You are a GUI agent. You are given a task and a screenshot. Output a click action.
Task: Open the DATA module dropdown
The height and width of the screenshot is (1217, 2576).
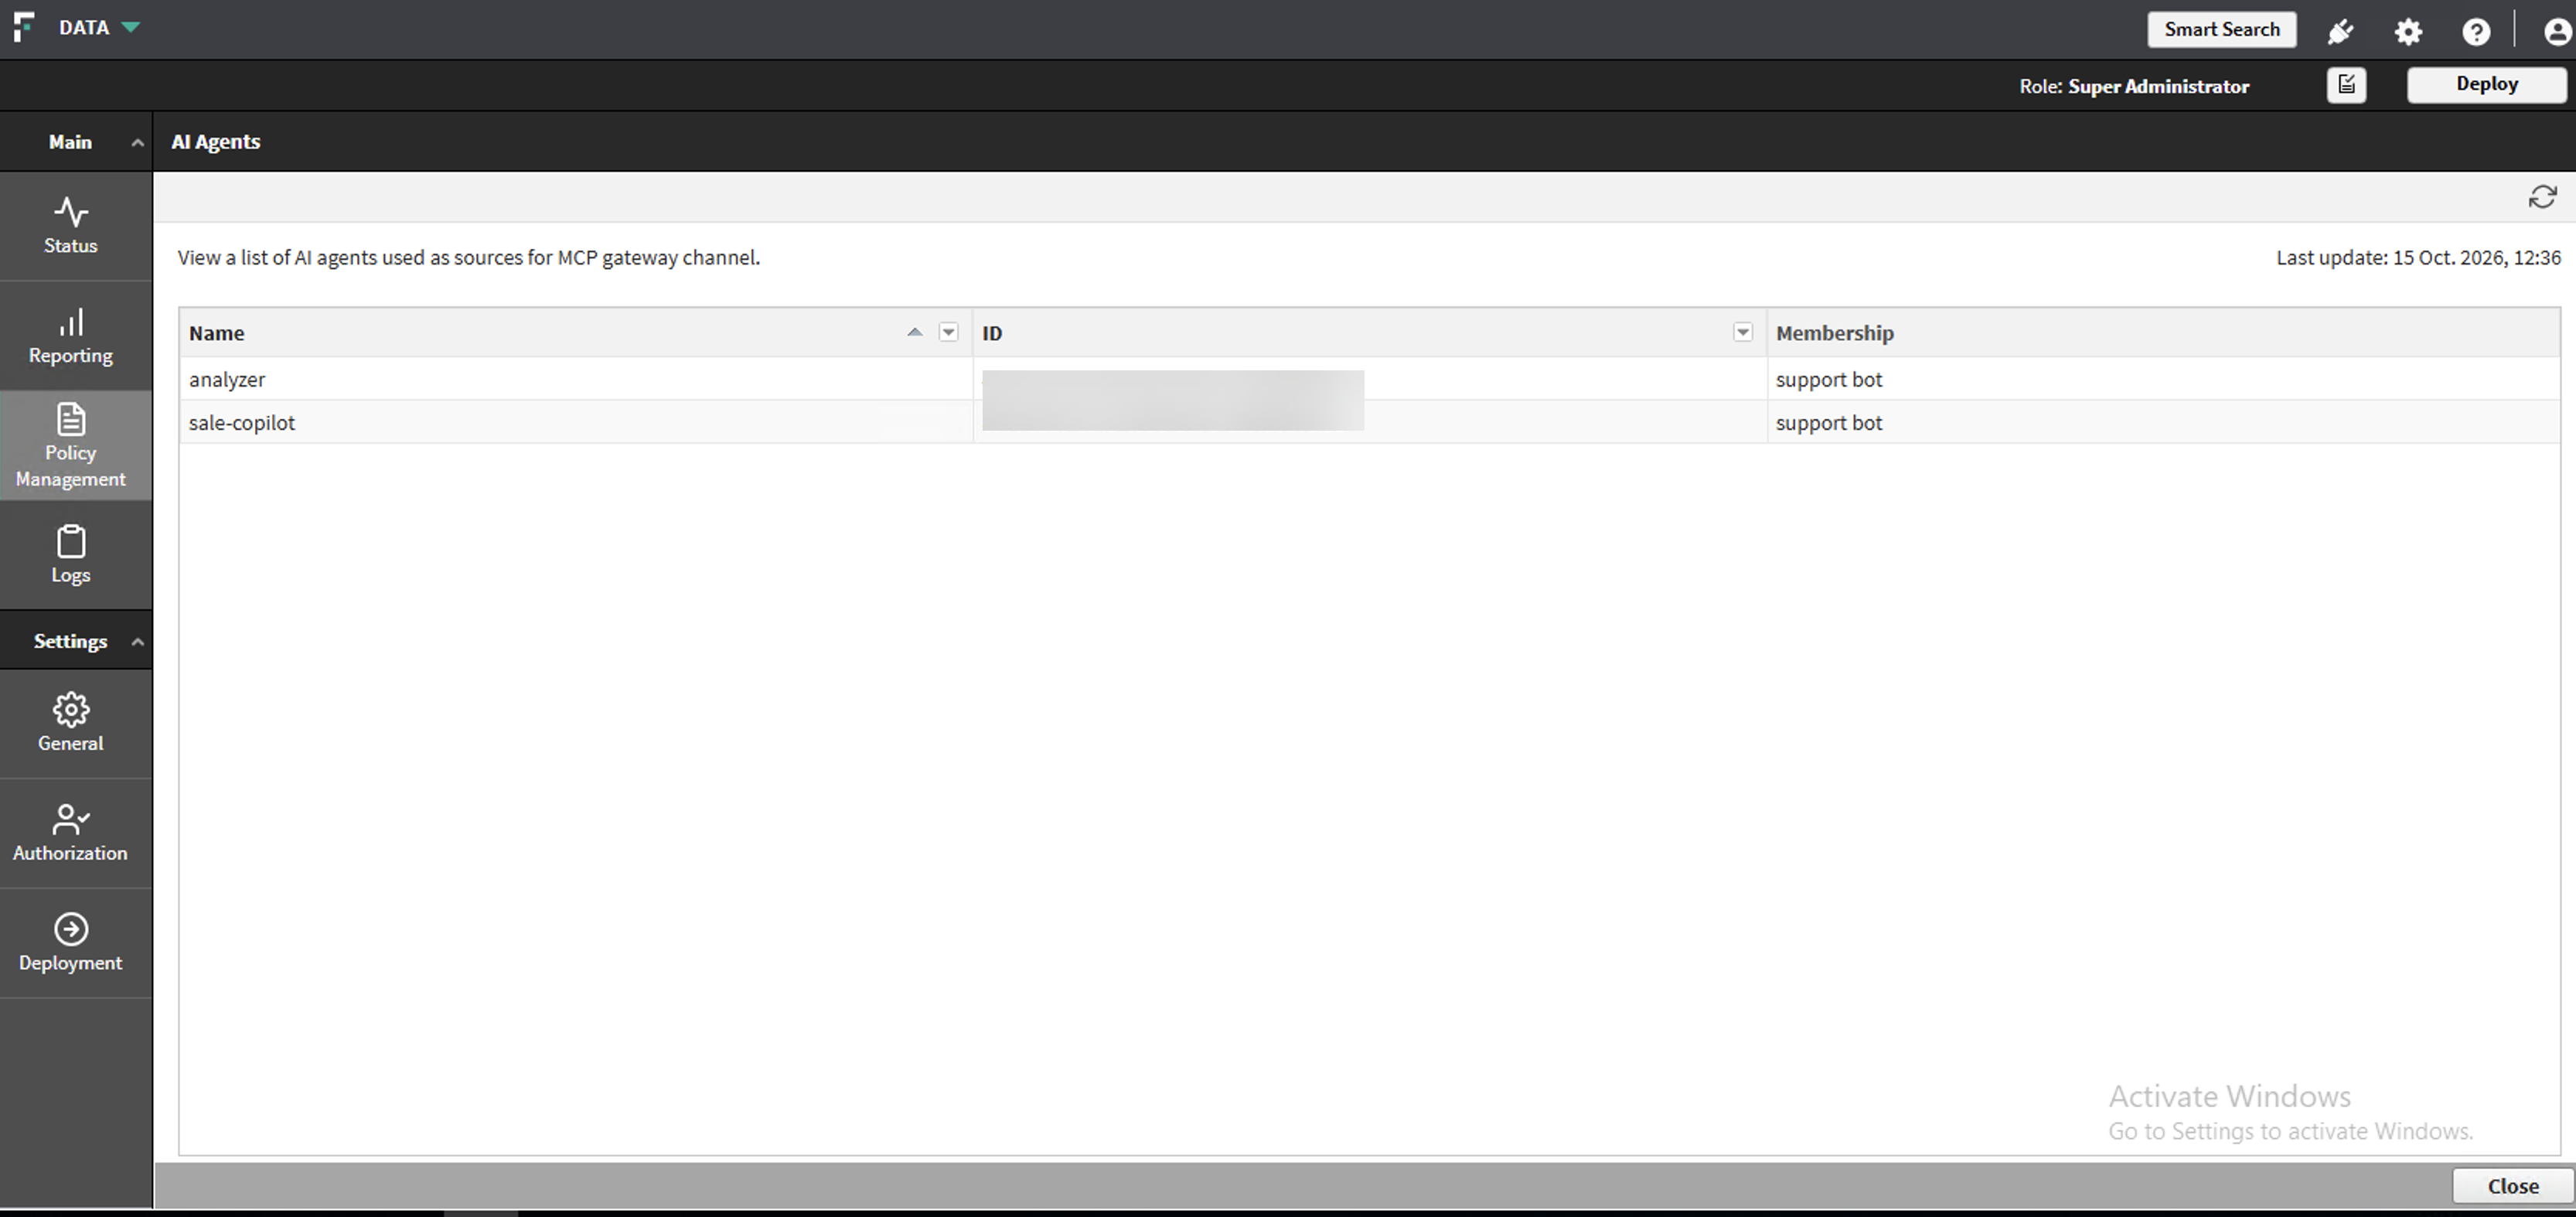pyautogui.click(x=98, y=28)
